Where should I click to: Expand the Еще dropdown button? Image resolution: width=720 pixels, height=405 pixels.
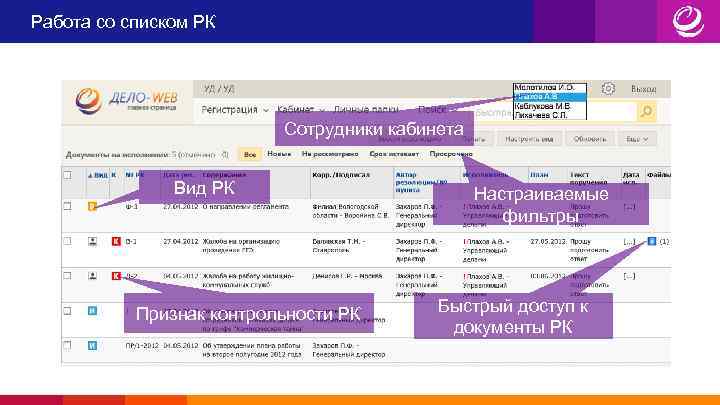(637, 139)
